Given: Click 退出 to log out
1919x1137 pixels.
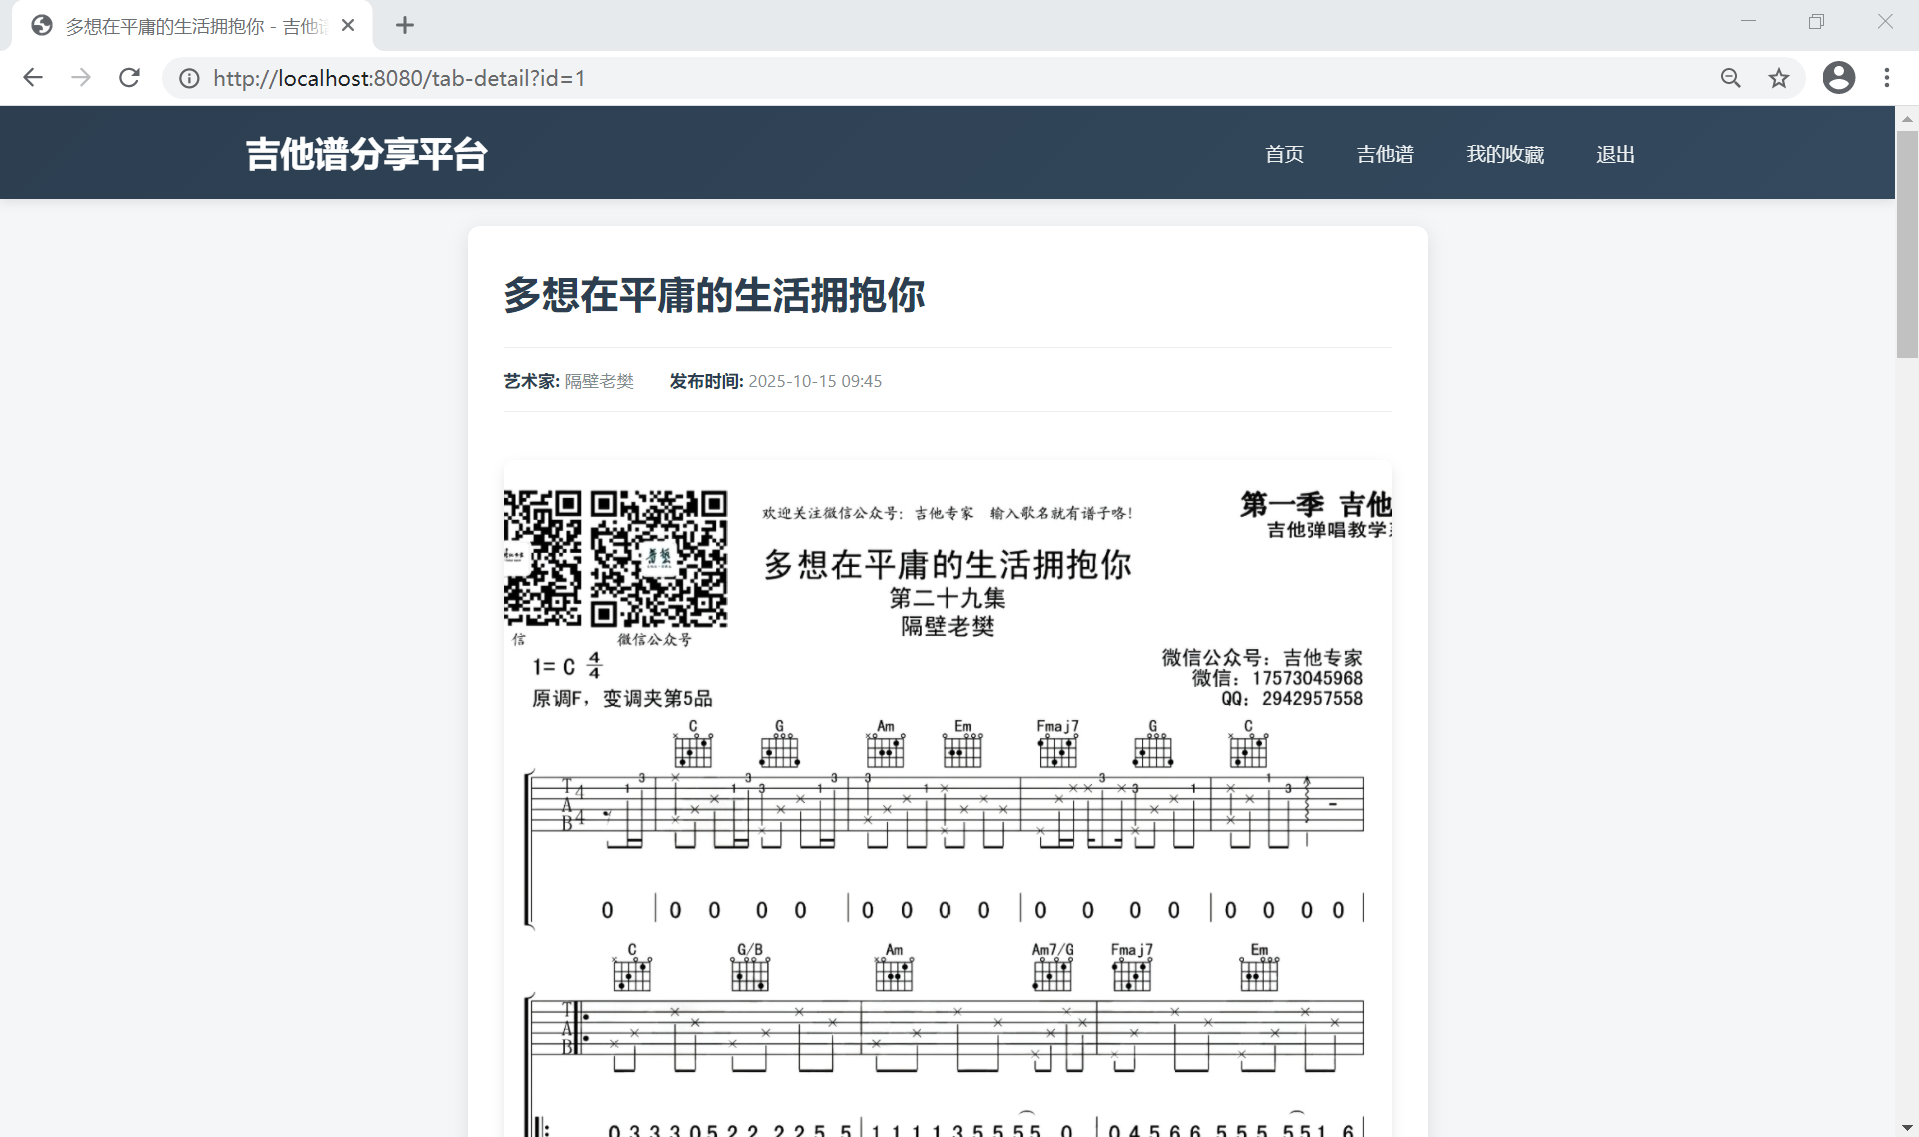Looking at the screenshot, I should 1615,154.
